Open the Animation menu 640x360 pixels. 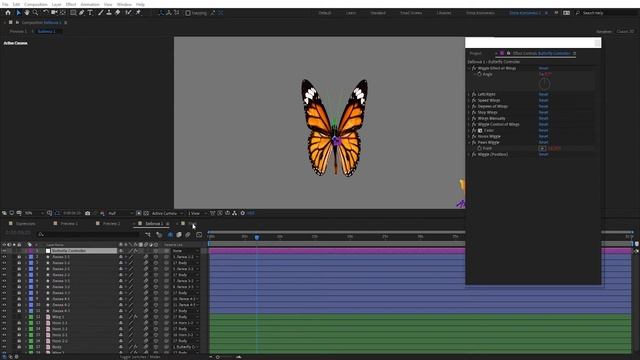click(90, 4)
